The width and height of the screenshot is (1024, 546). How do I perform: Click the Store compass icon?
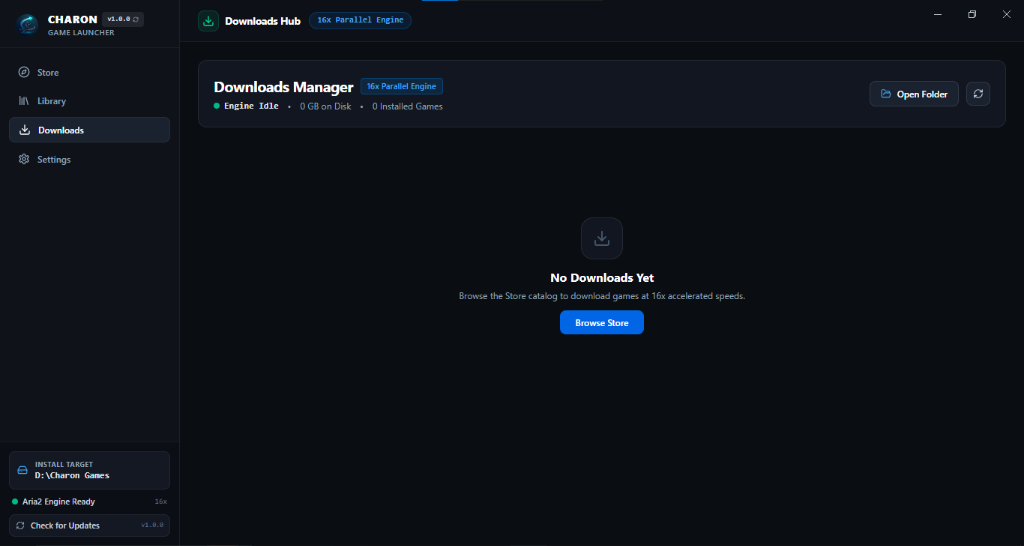coord(24,72)
